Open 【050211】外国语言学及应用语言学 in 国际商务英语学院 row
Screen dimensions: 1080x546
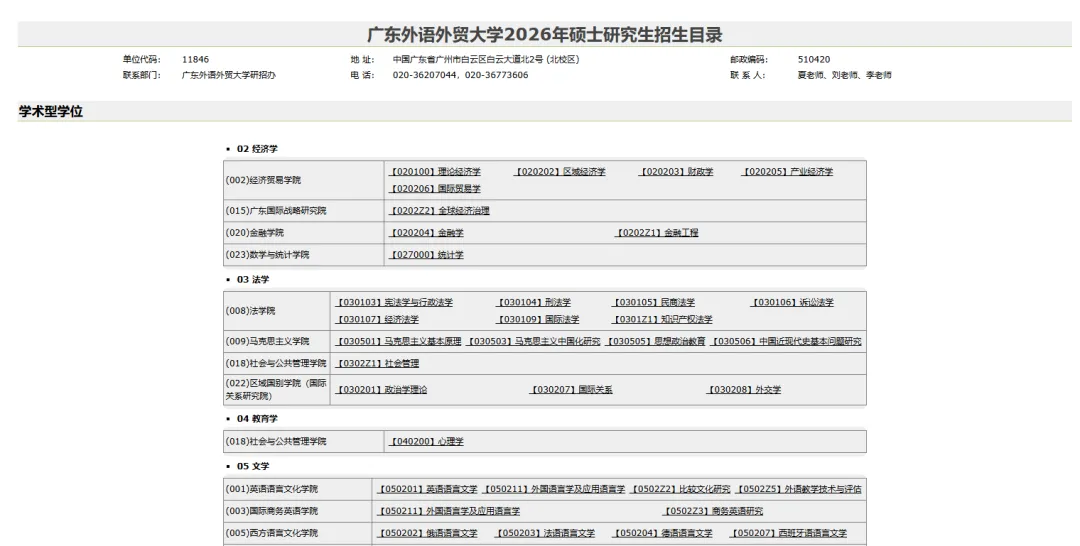448,512
